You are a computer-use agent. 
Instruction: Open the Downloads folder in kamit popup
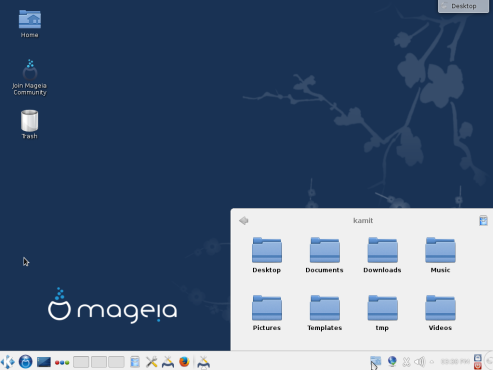[382, 255]
